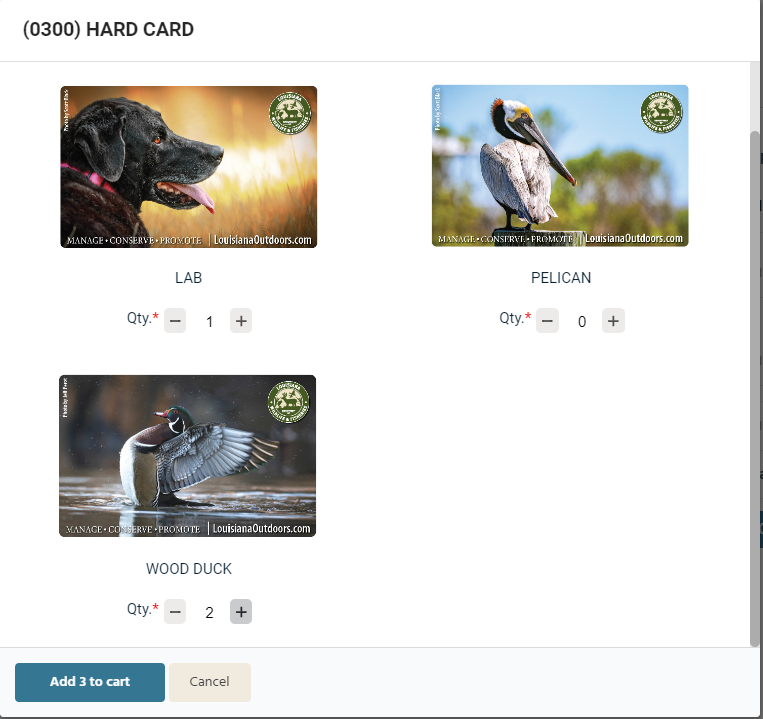Decrease the LAB card quantity
This screenshot has width=763, height=719.
[175, 321]
